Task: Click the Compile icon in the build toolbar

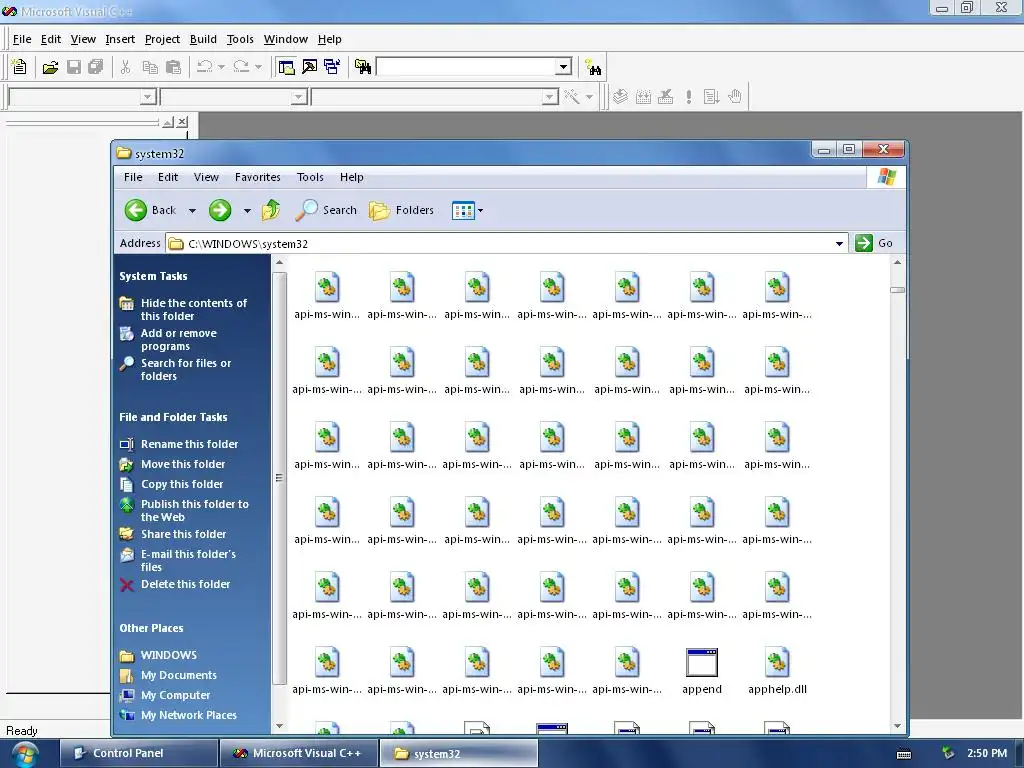Action: point(620,97)
